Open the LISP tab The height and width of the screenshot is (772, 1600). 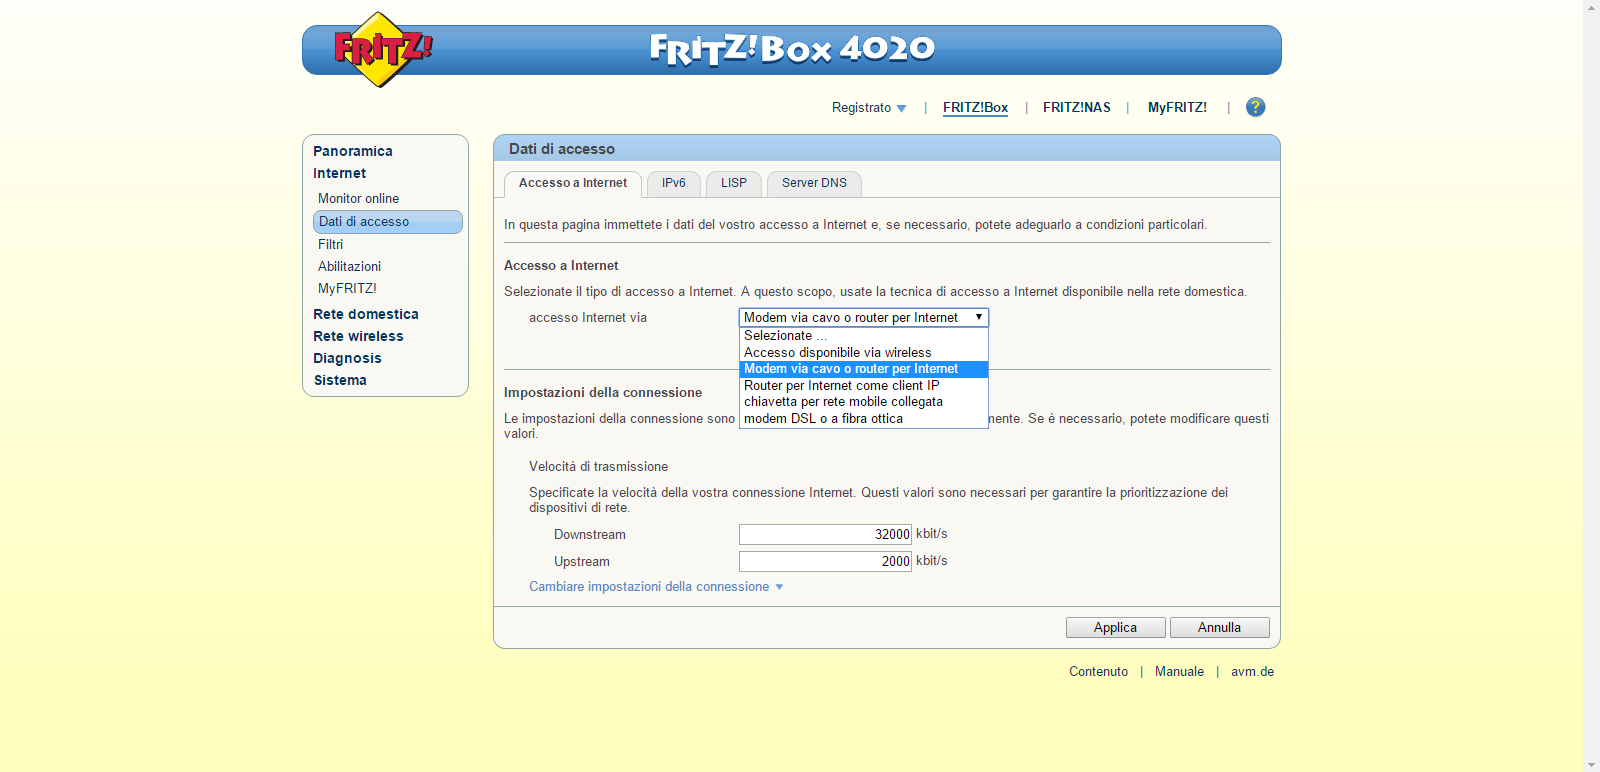733,183
